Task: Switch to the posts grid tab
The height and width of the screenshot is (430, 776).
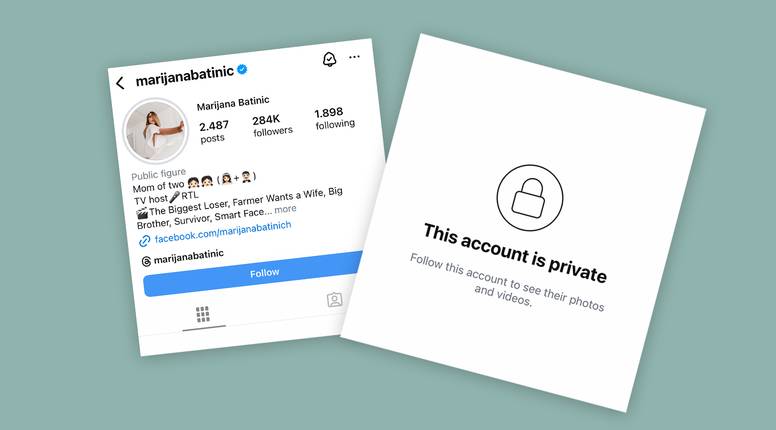Action: pos(203,314)
